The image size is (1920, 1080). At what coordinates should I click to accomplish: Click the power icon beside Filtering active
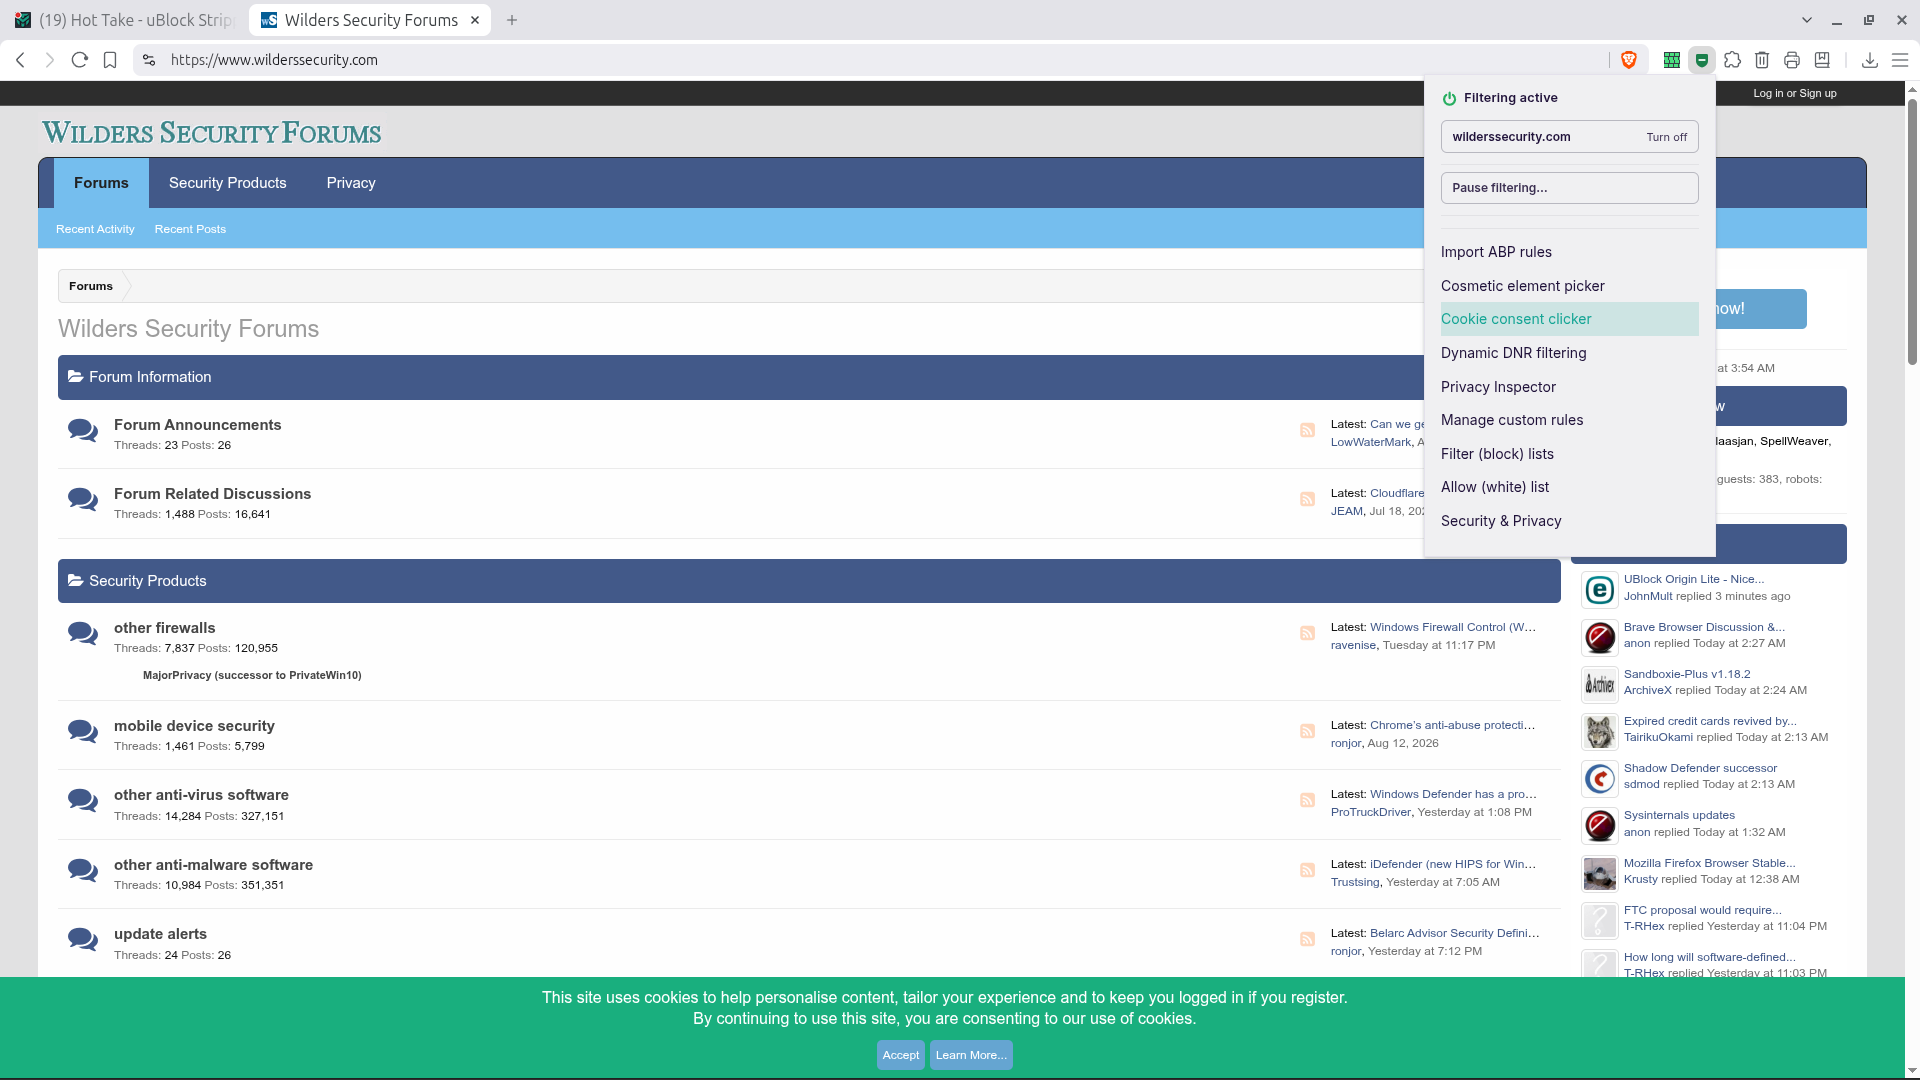pyautogui.click(x=1449, y=98)
